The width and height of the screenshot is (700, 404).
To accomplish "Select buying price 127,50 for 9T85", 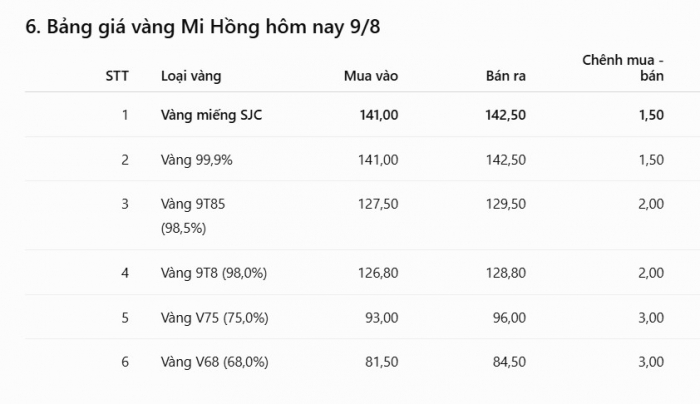I will 378,204.
